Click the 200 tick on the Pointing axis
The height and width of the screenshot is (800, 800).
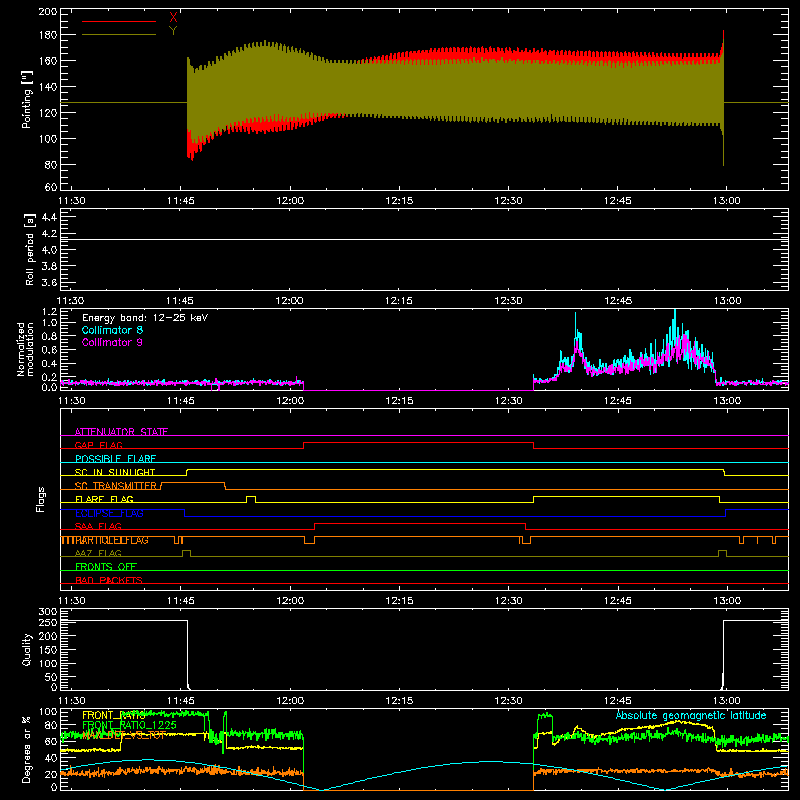47,12
